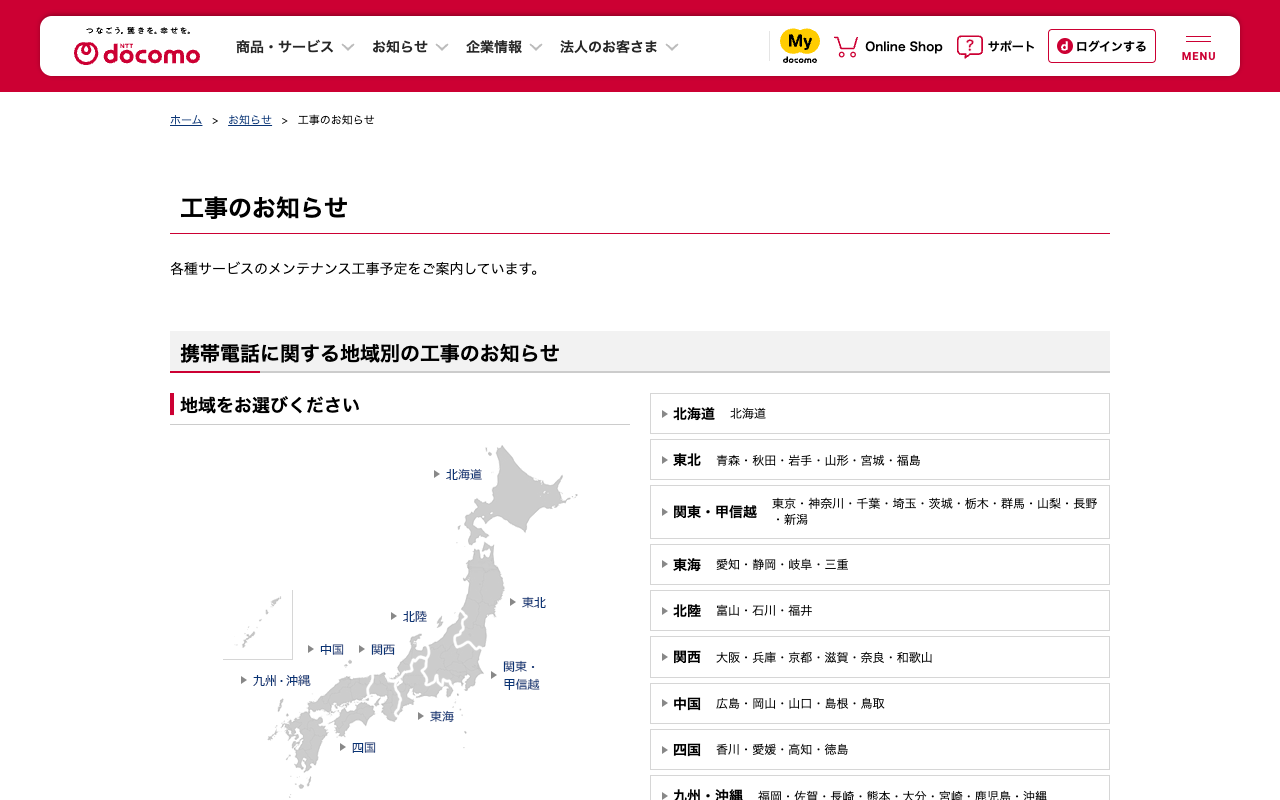Expand the 企業情報 dropdown menu
The height and width of the screenshot is (800, 1280).
pos(504,47)
